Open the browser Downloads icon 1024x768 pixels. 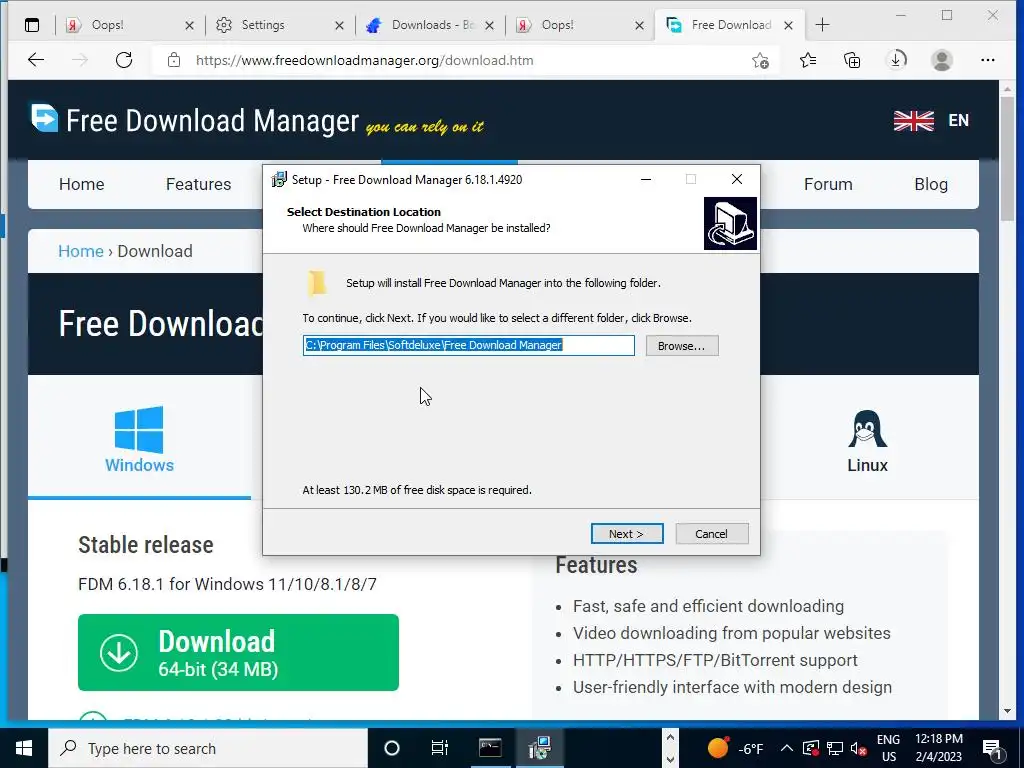[x=897, y=60]
